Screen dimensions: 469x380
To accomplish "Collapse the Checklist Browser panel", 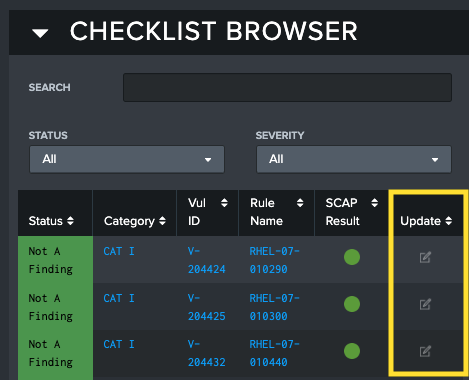I will pyautogui.click(x=40, y=33).
